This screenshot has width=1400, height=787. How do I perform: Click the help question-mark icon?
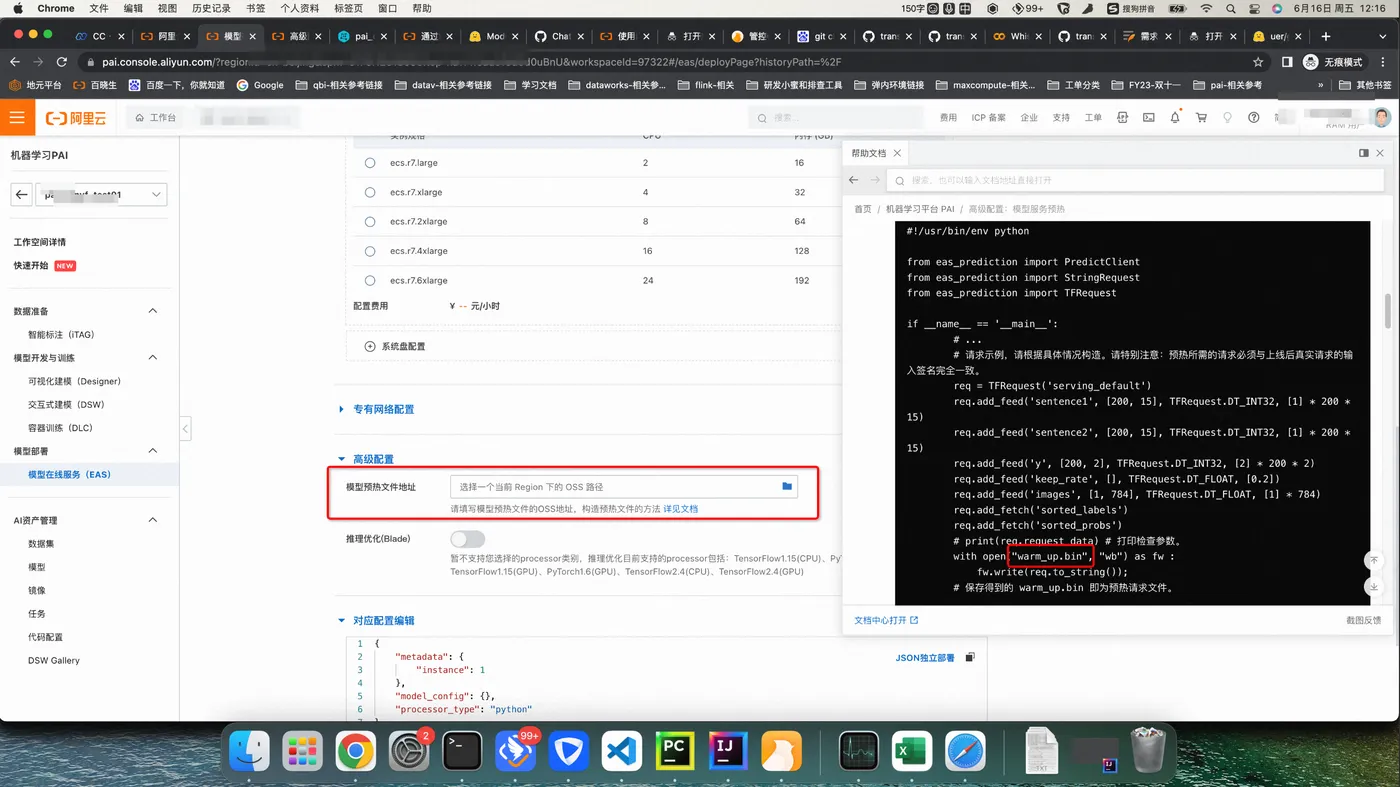click(1253, 118)
